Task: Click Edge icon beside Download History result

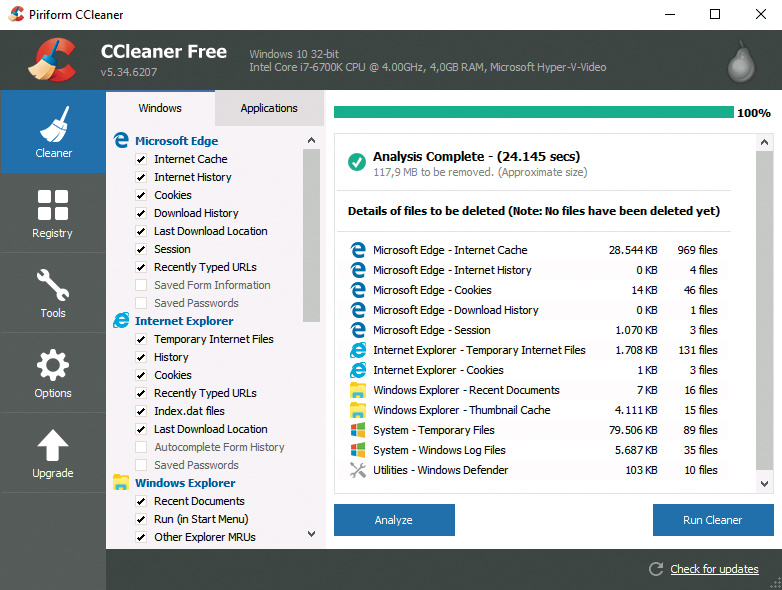Action: click(358, 310)
